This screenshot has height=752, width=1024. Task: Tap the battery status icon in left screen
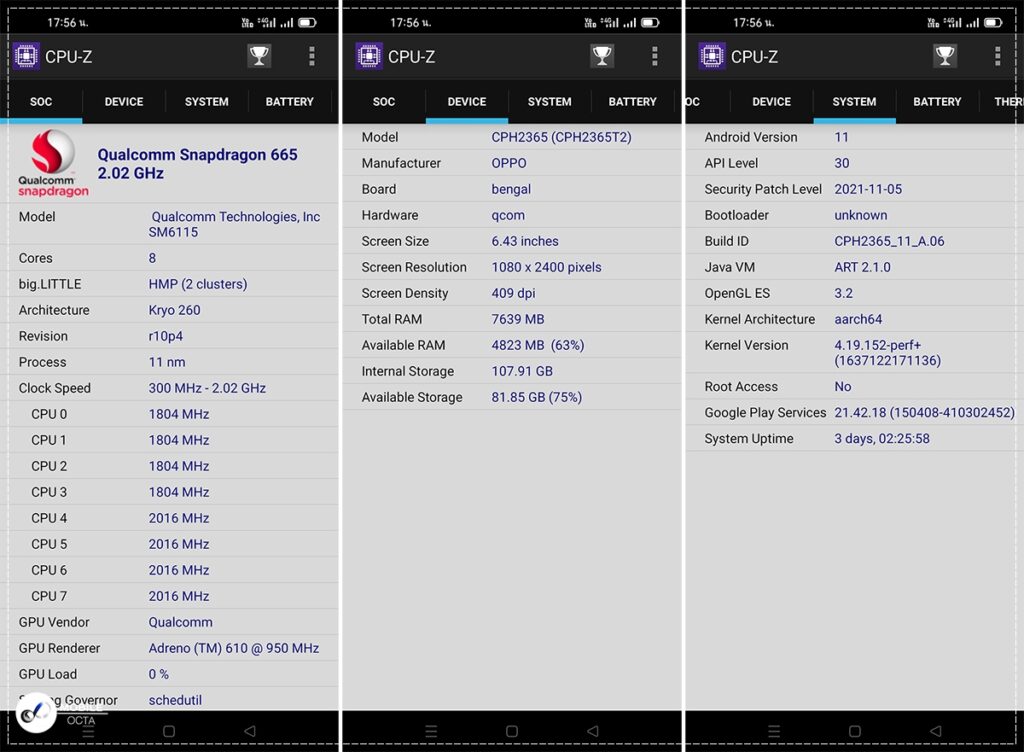pyautogui.click(x=308, y=23)
